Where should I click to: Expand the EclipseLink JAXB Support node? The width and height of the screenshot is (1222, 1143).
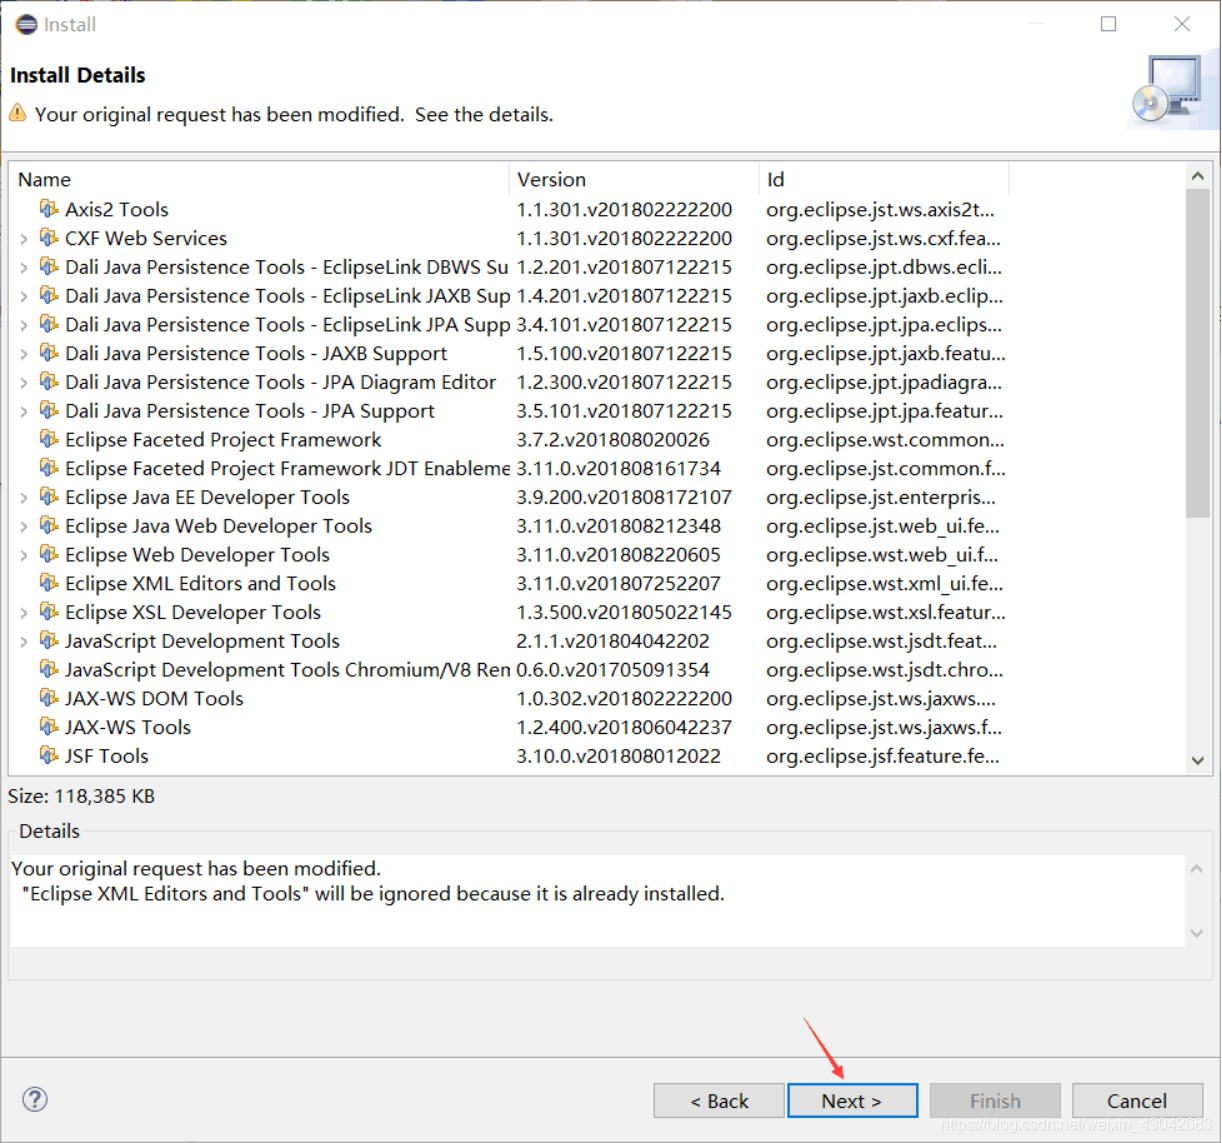(x=24, y=297)
